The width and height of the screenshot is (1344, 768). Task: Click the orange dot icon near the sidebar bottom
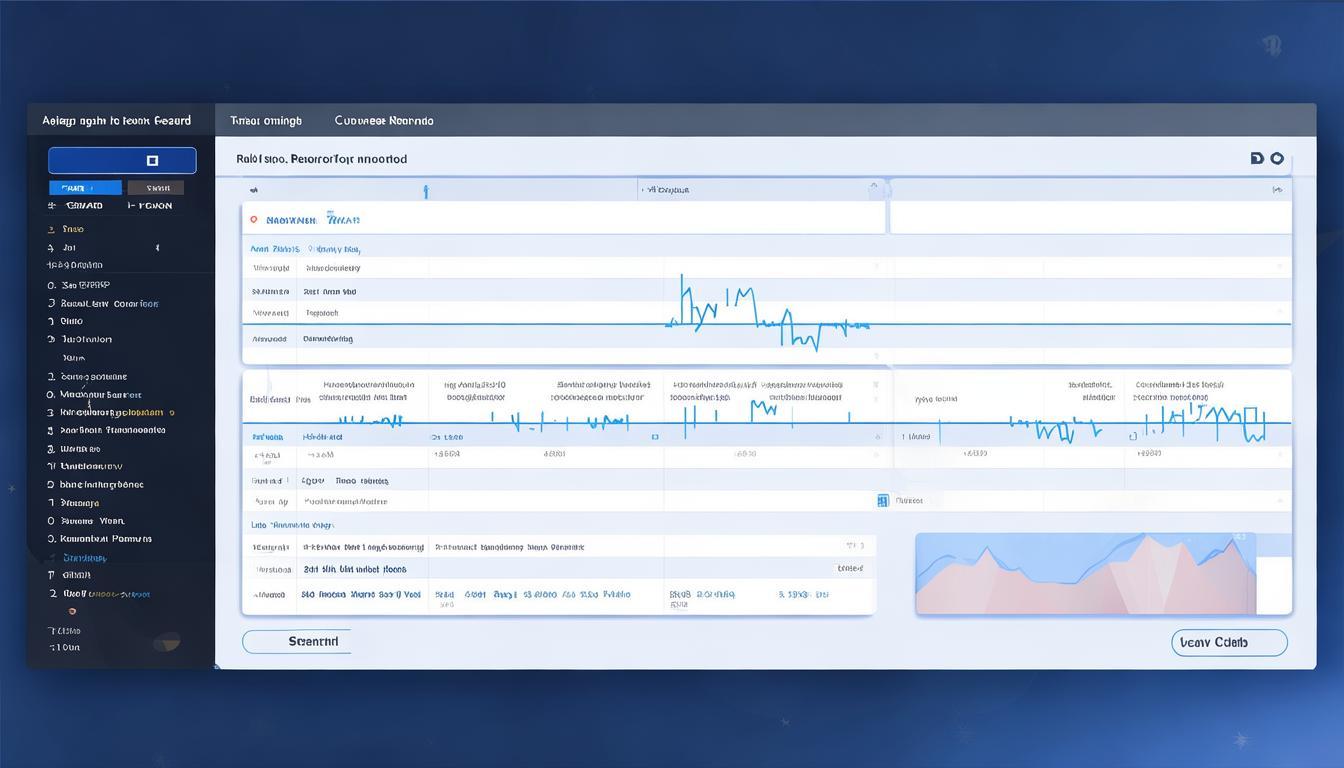click(71, 611)
